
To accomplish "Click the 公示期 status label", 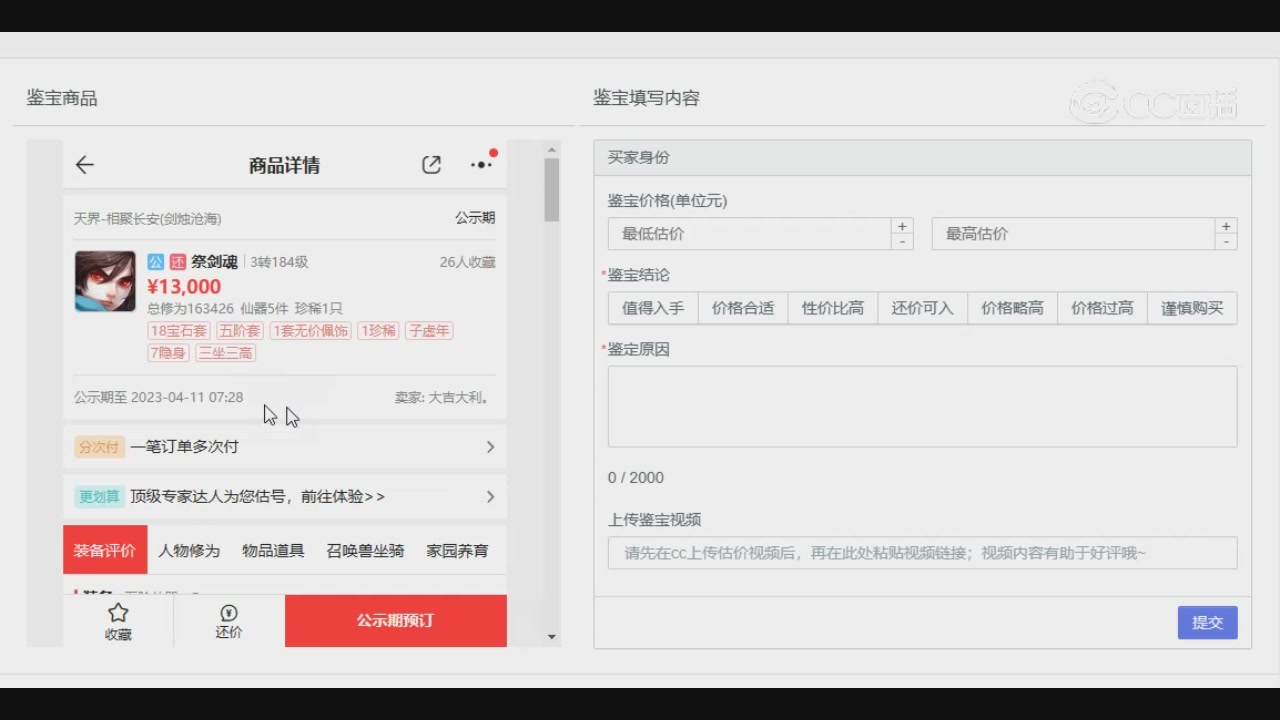I will pos(475,218).
